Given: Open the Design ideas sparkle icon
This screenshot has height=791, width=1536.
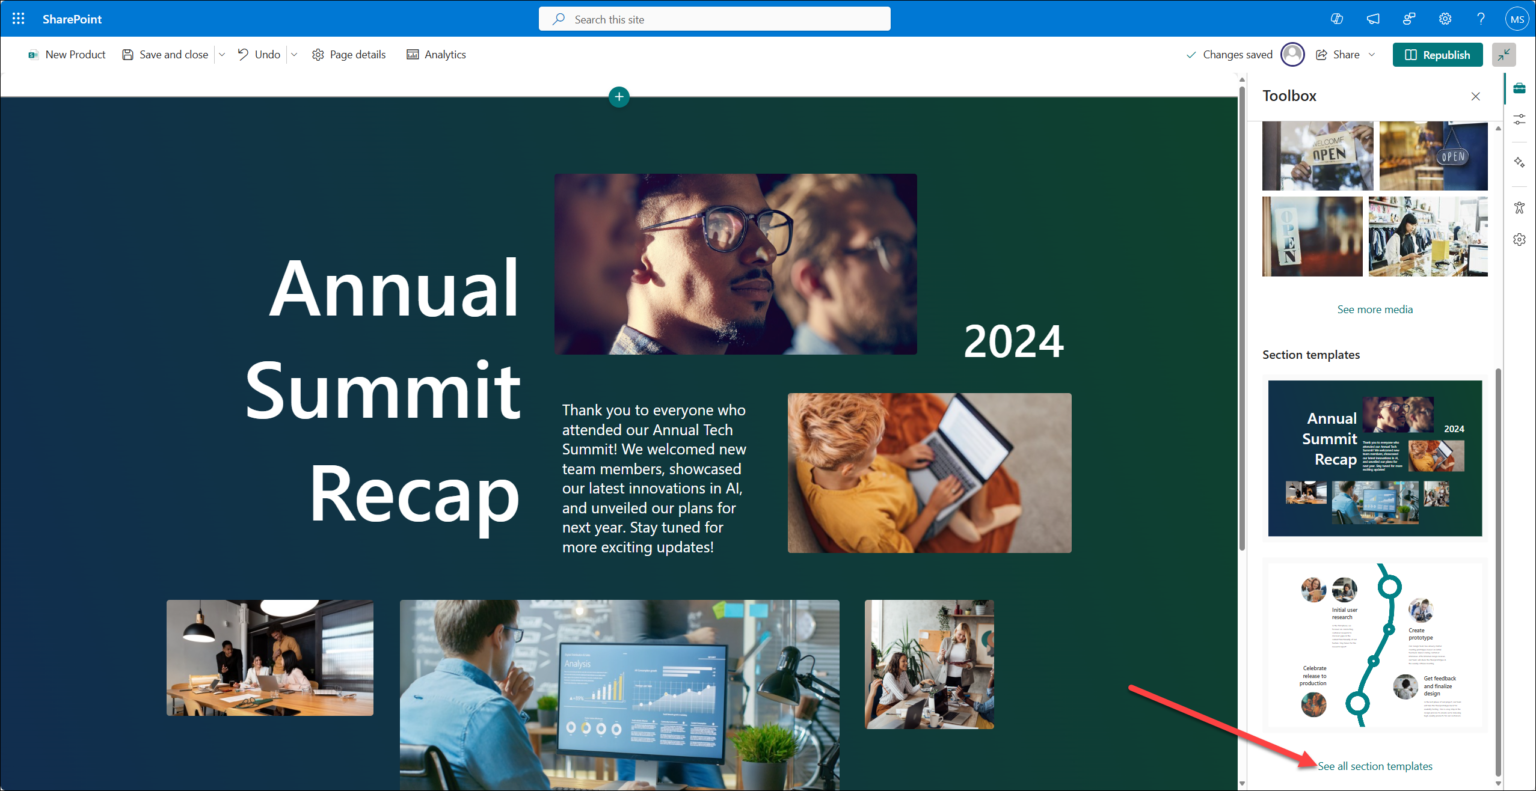Looking at the screenshot, I should (x=1518, y=162).
